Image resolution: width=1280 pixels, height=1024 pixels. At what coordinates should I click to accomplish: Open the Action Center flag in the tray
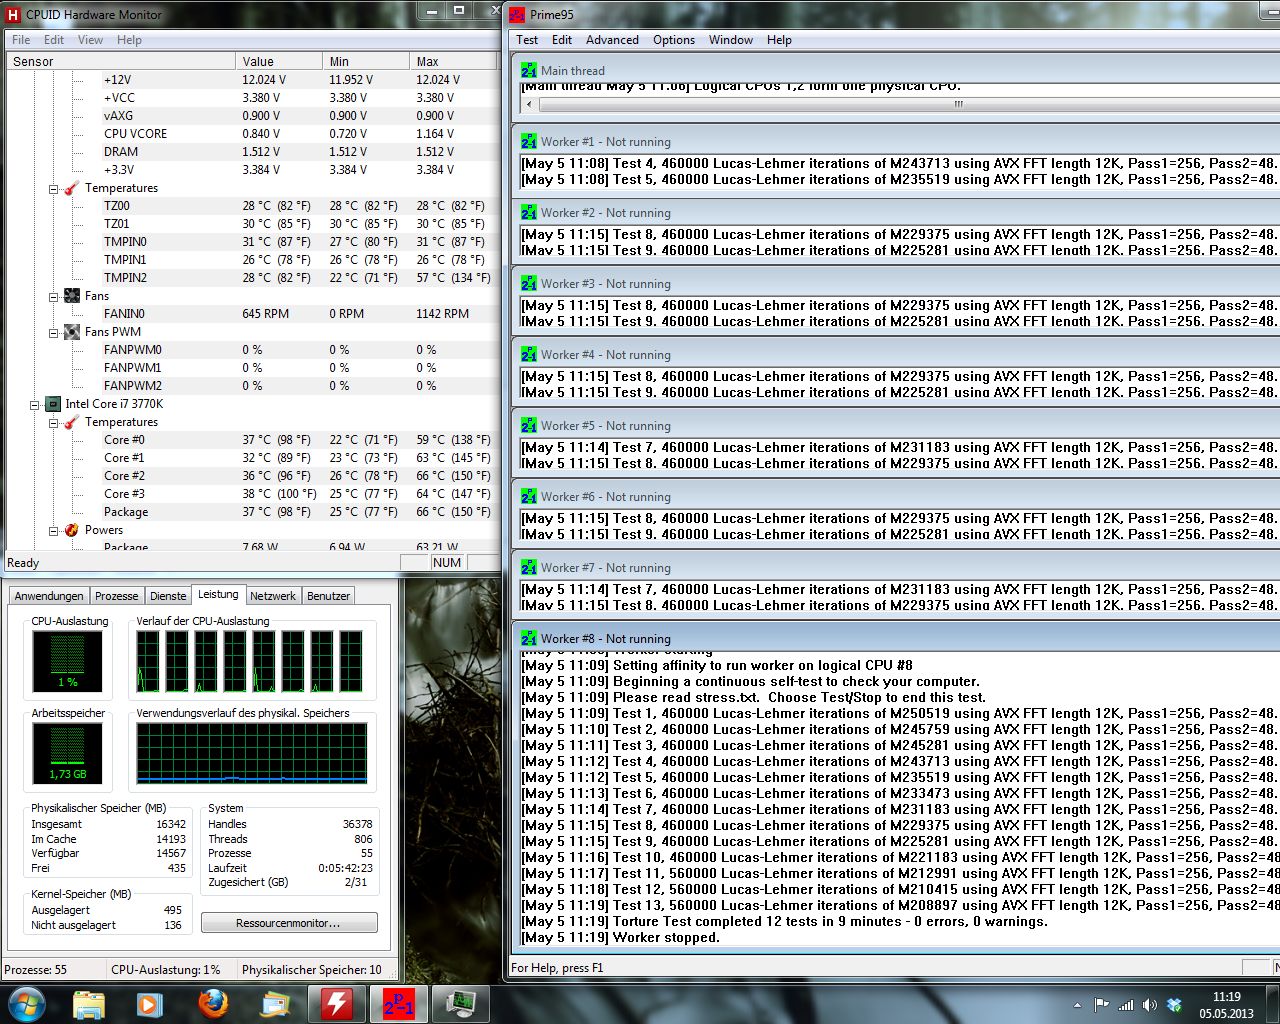tap(1101, 1005)
